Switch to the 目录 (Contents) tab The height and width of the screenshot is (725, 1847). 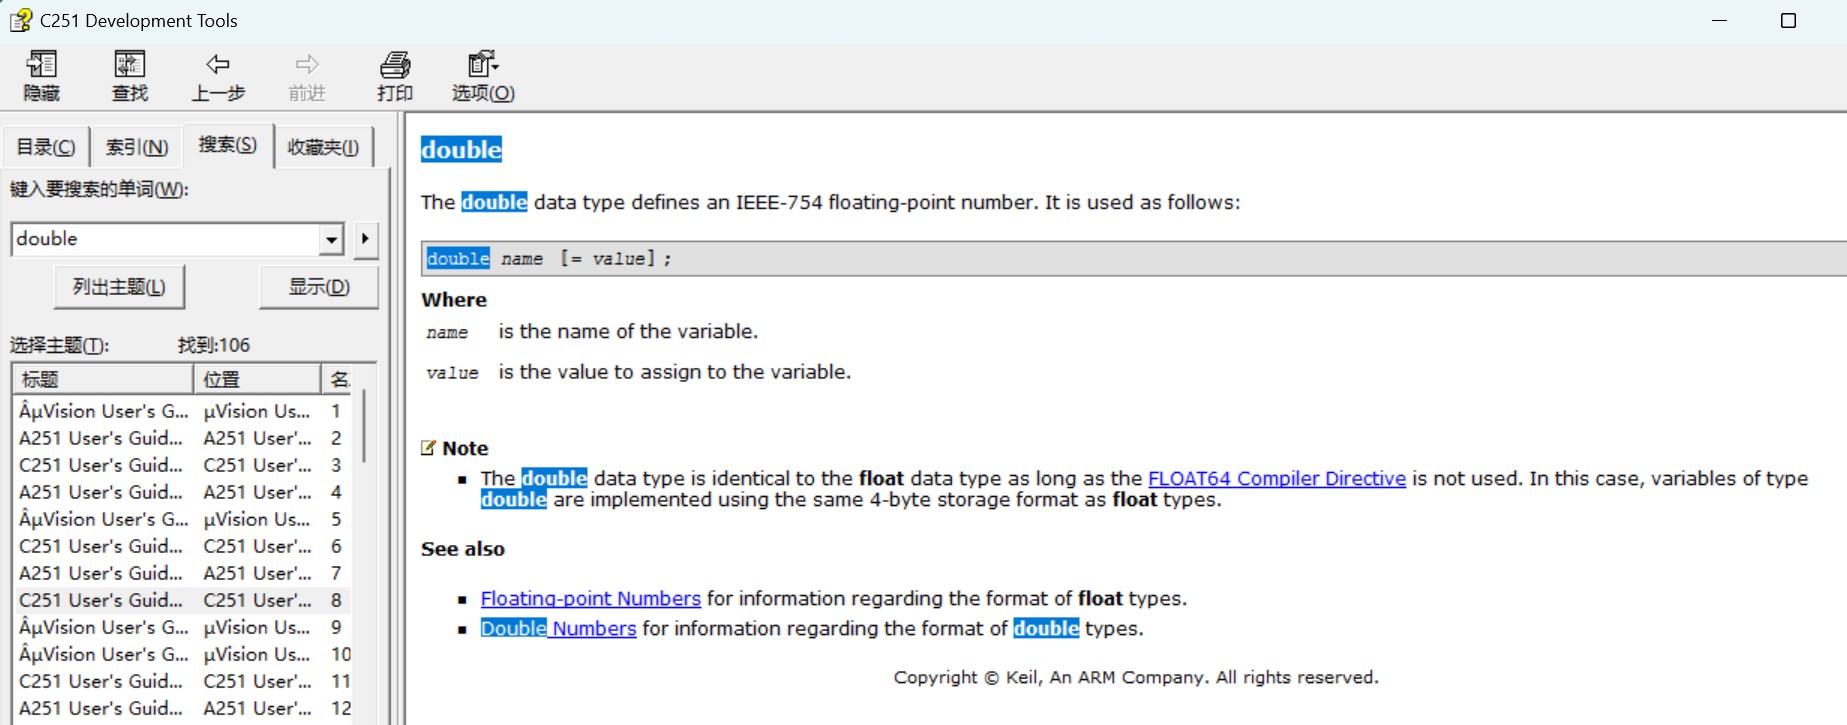pos(46,147)
